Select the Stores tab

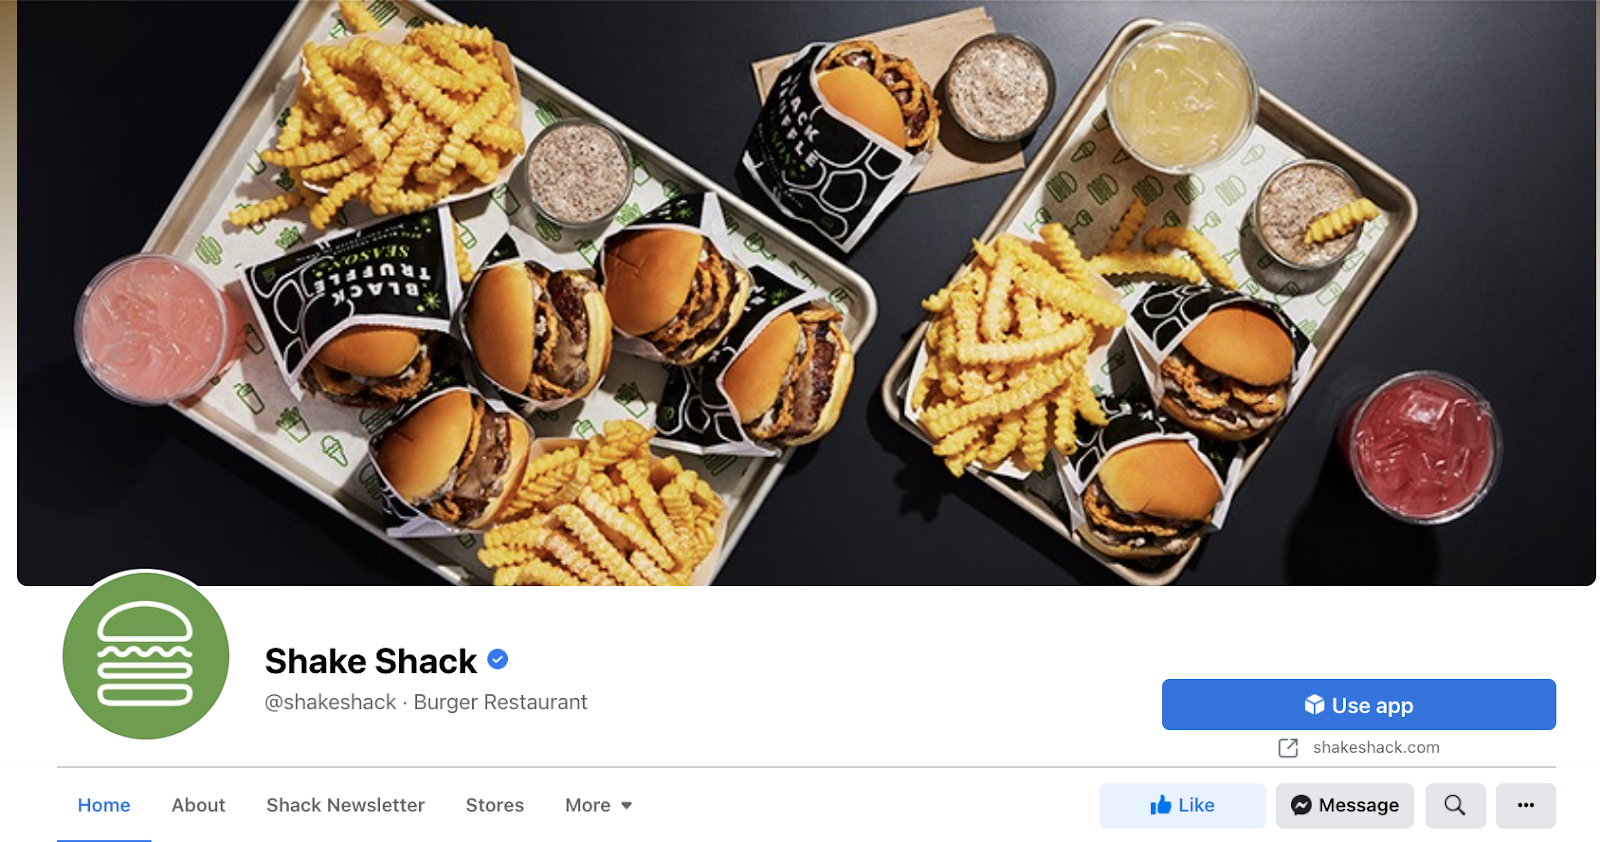[495, 805]
